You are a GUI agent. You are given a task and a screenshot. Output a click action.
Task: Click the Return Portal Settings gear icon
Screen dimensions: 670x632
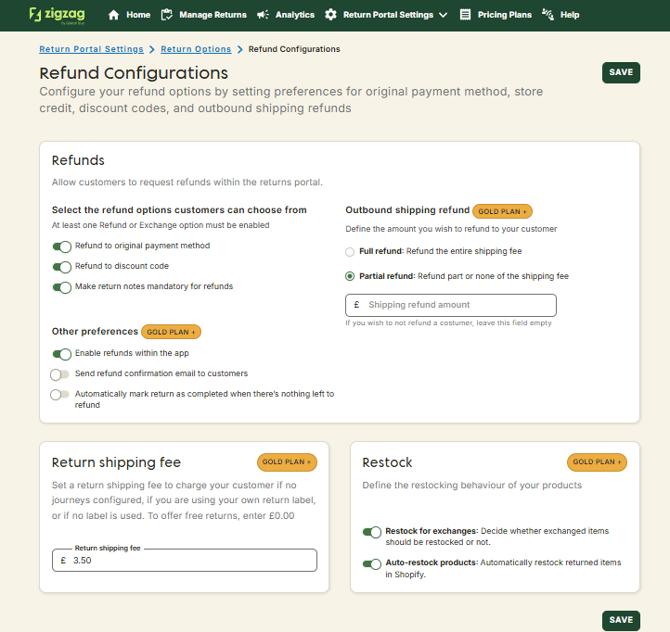point(331,15)
